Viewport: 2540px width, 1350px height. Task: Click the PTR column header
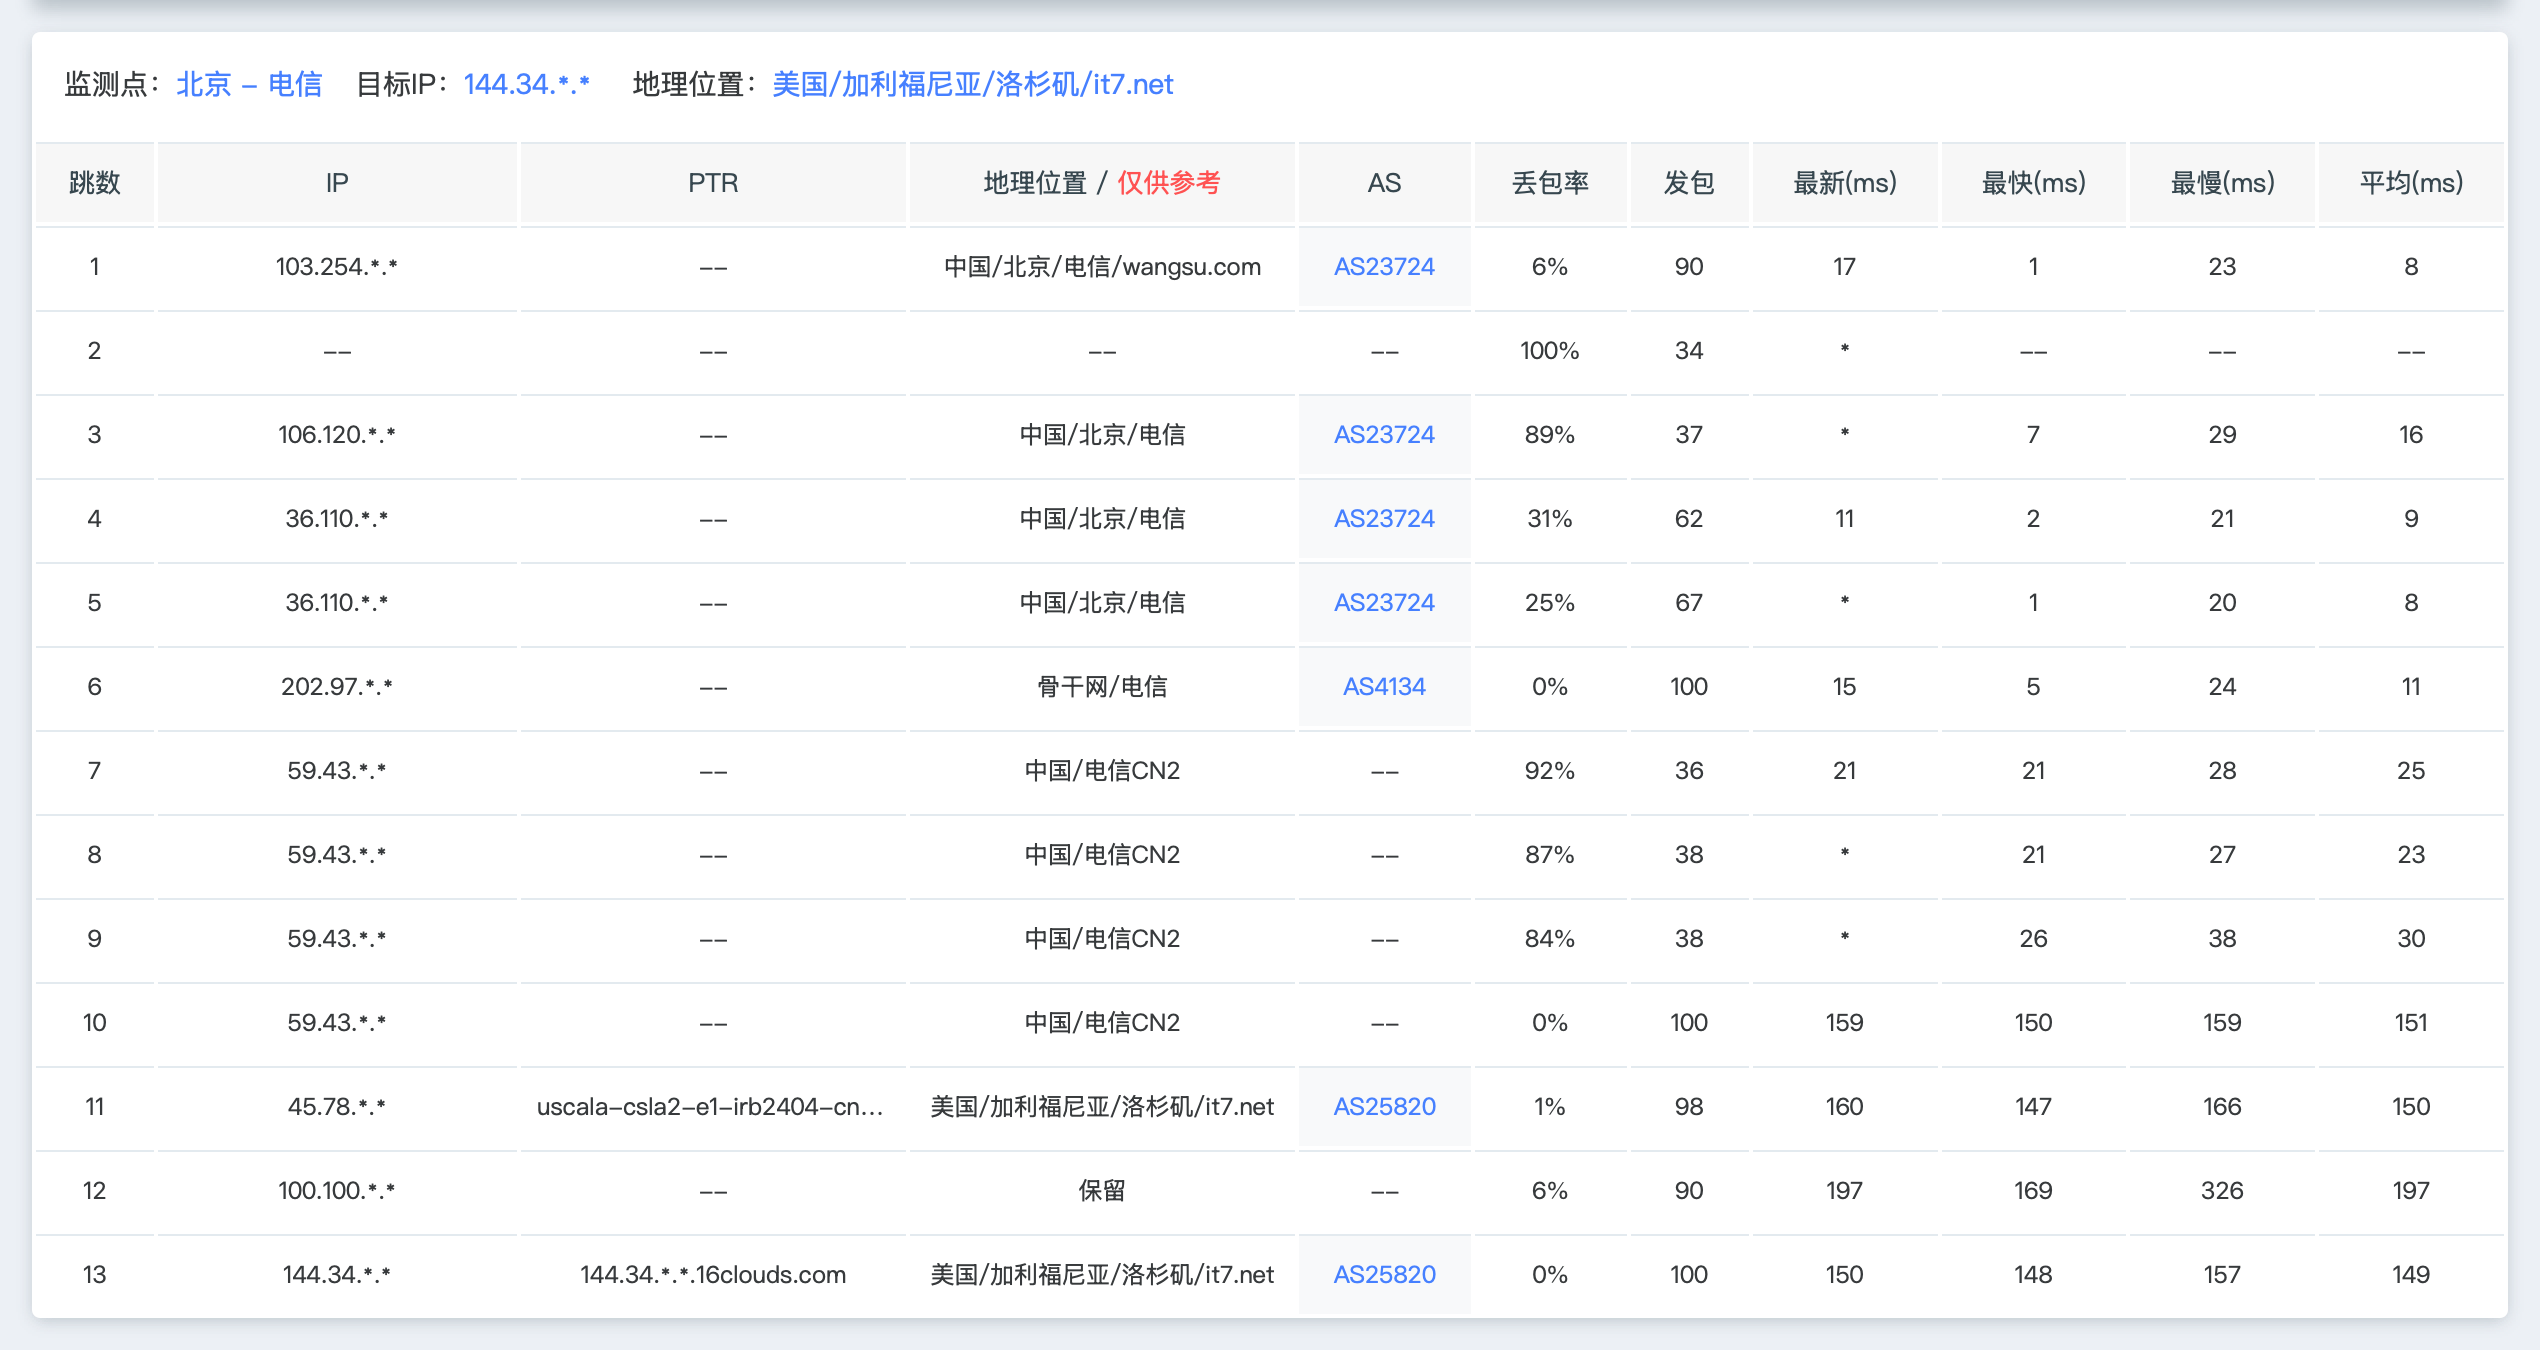point(713,183)
